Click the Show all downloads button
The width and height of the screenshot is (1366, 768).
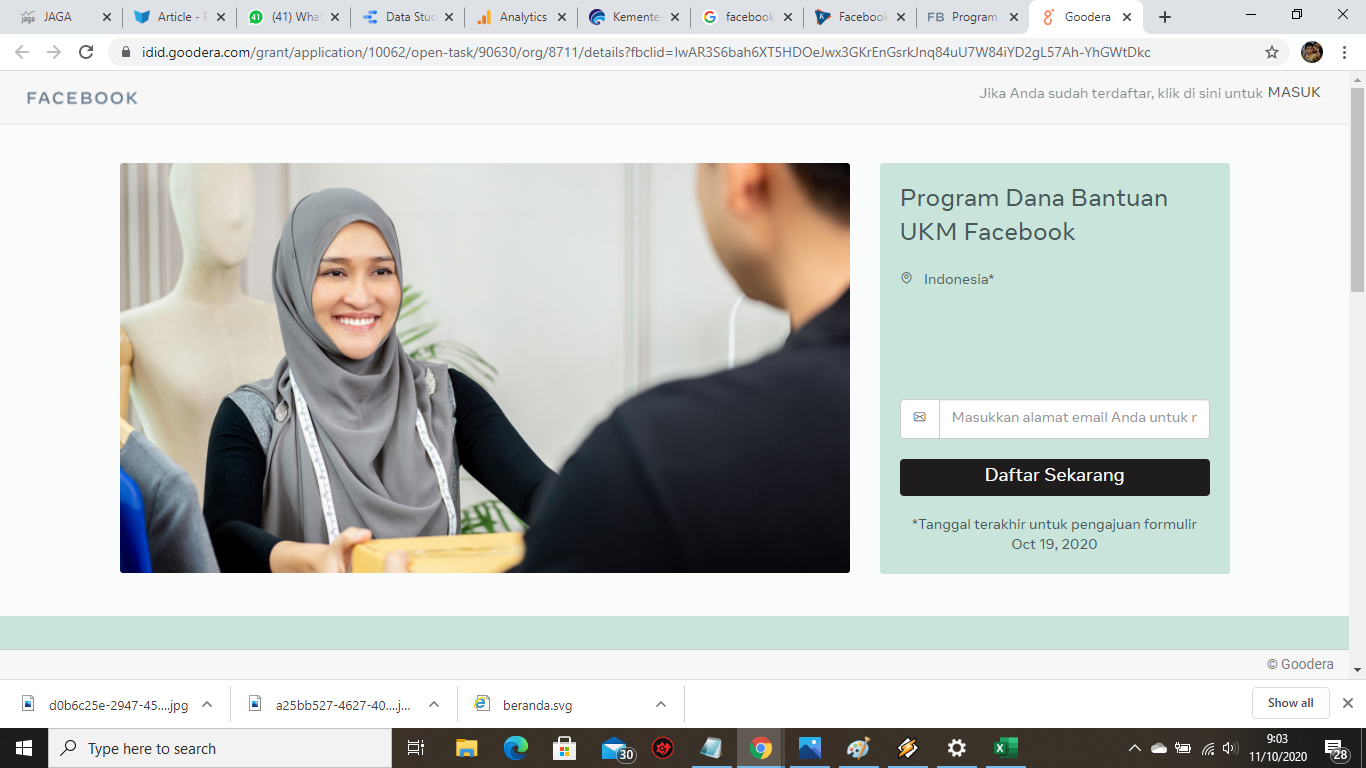pyautogui.click(x=1290, y=703)
